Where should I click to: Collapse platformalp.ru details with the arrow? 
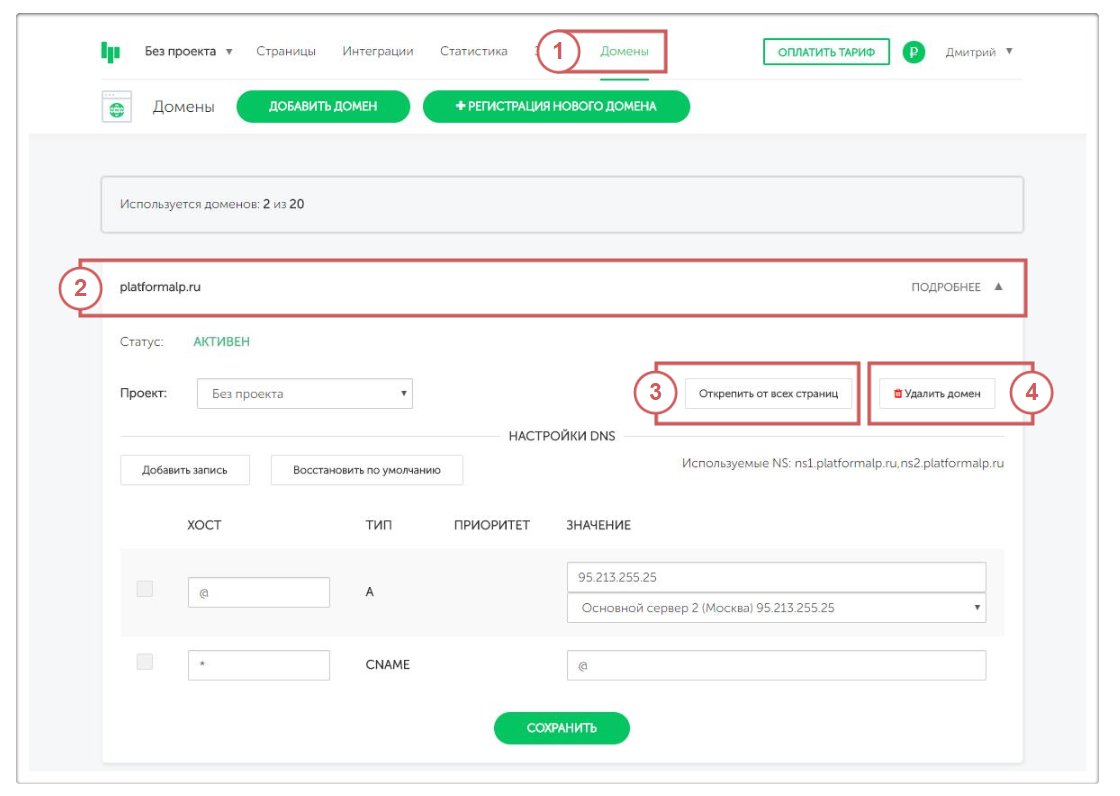(x=997, y=287)
